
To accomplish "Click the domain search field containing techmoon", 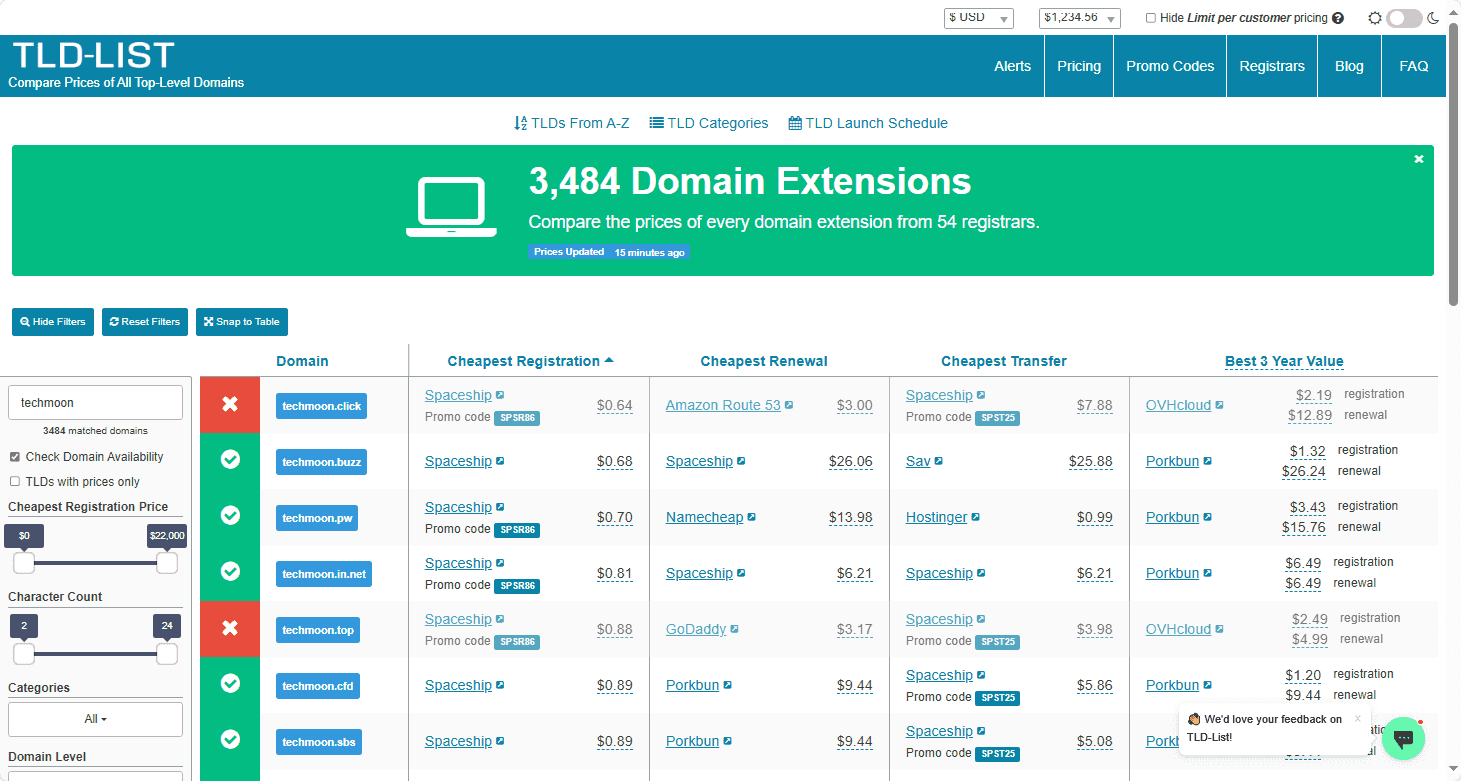I will tap(95, 402).
